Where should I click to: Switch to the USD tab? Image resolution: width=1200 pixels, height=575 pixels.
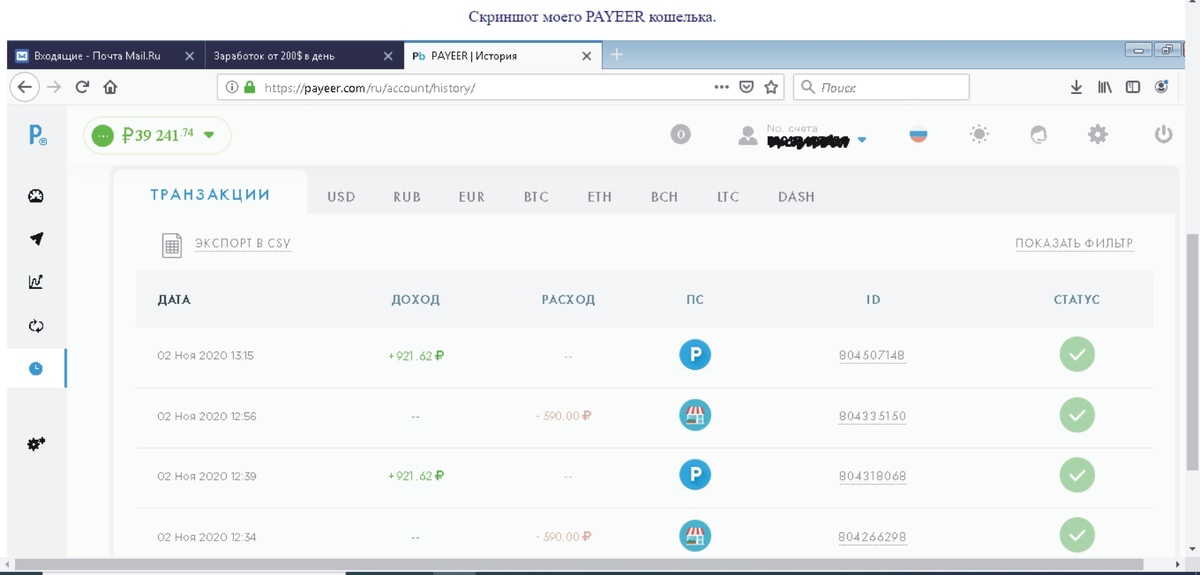point(341,197)
